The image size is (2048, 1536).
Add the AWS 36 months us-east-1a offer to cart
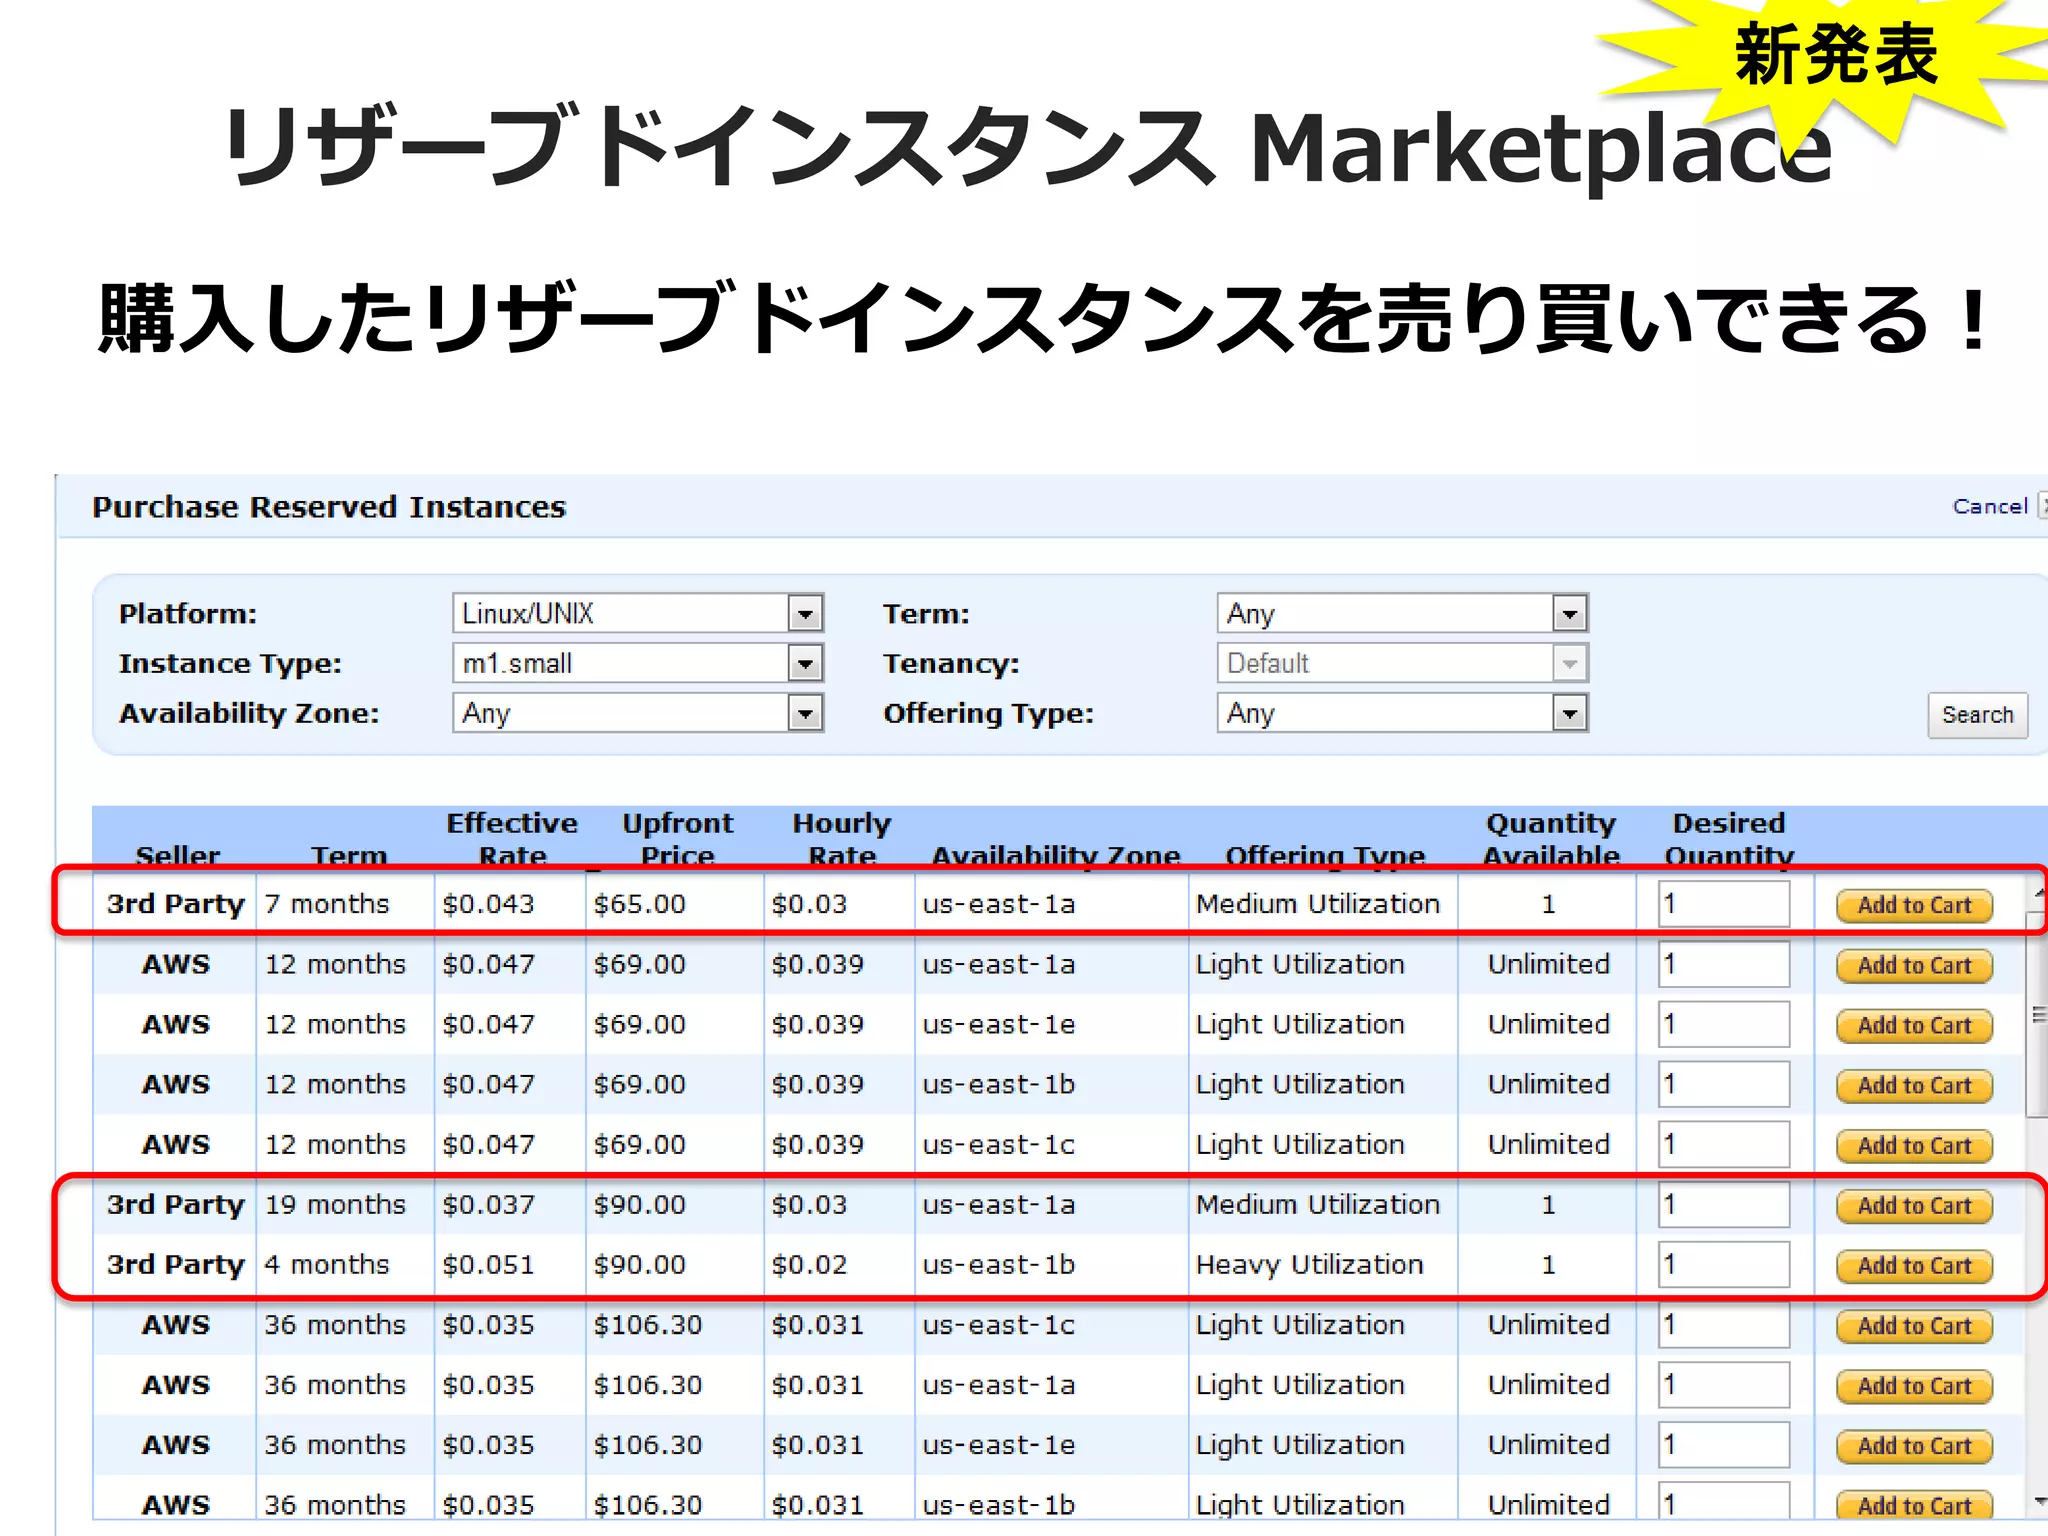pyautogui.click(x=1914, y=1386)
